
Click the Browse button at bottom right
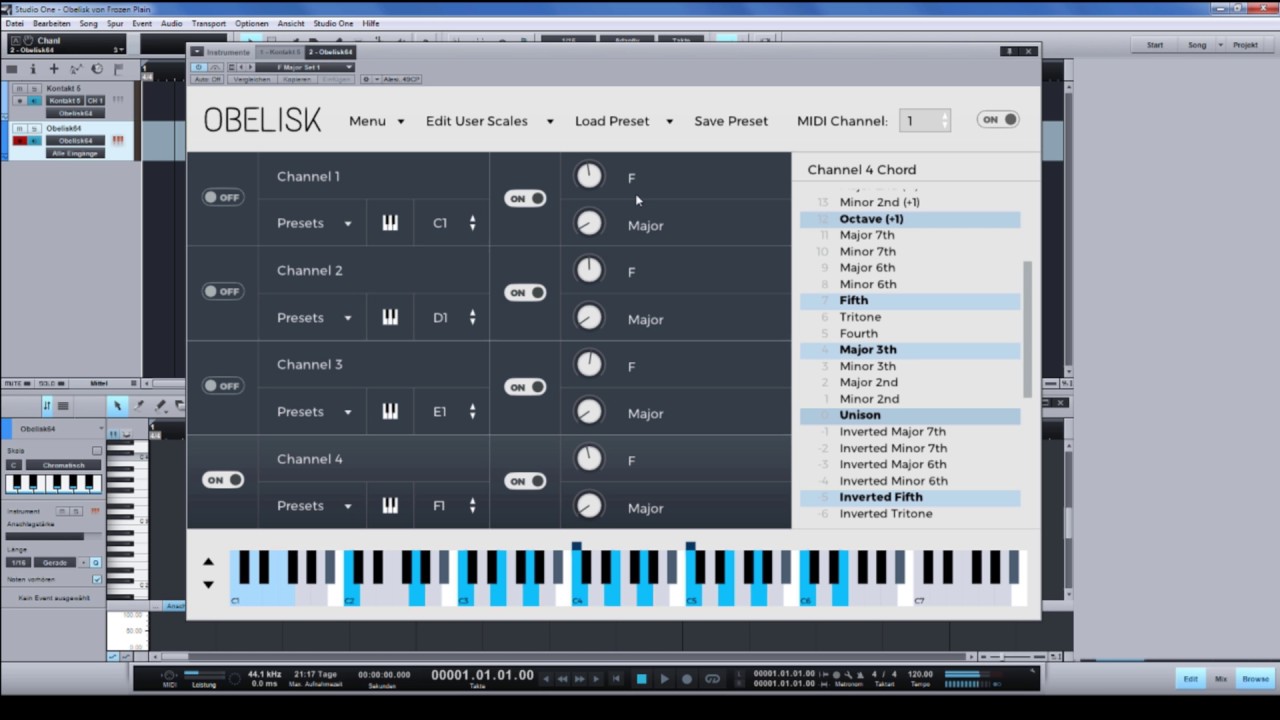tap(1255, 679)
